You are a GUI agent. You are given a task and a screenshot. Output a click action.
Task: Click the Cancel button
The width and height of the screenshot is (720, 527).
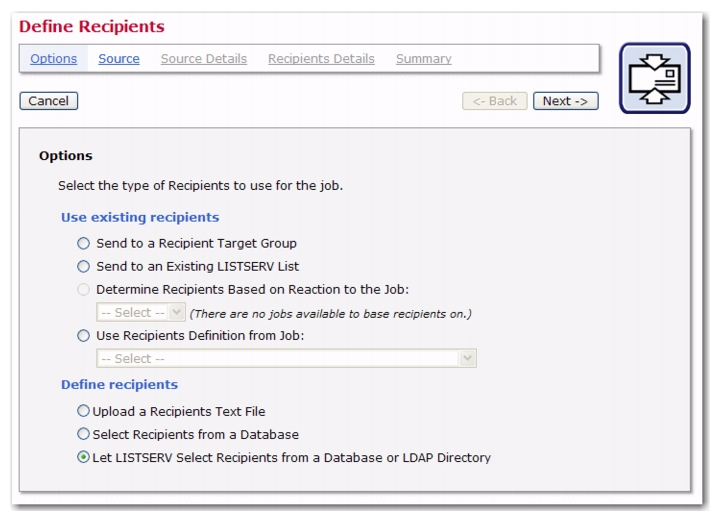(49, 101)
